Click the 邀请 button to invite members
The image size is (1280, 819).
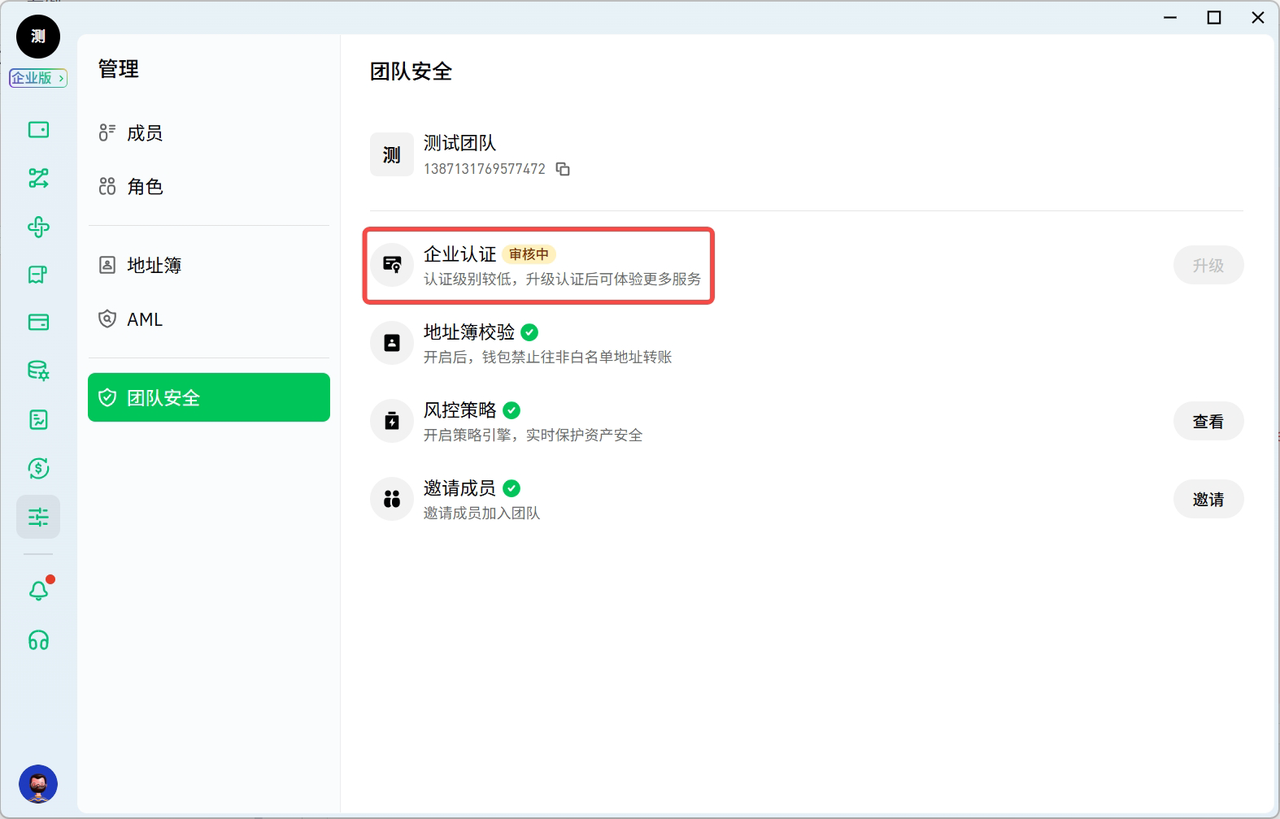[1208, 500]
